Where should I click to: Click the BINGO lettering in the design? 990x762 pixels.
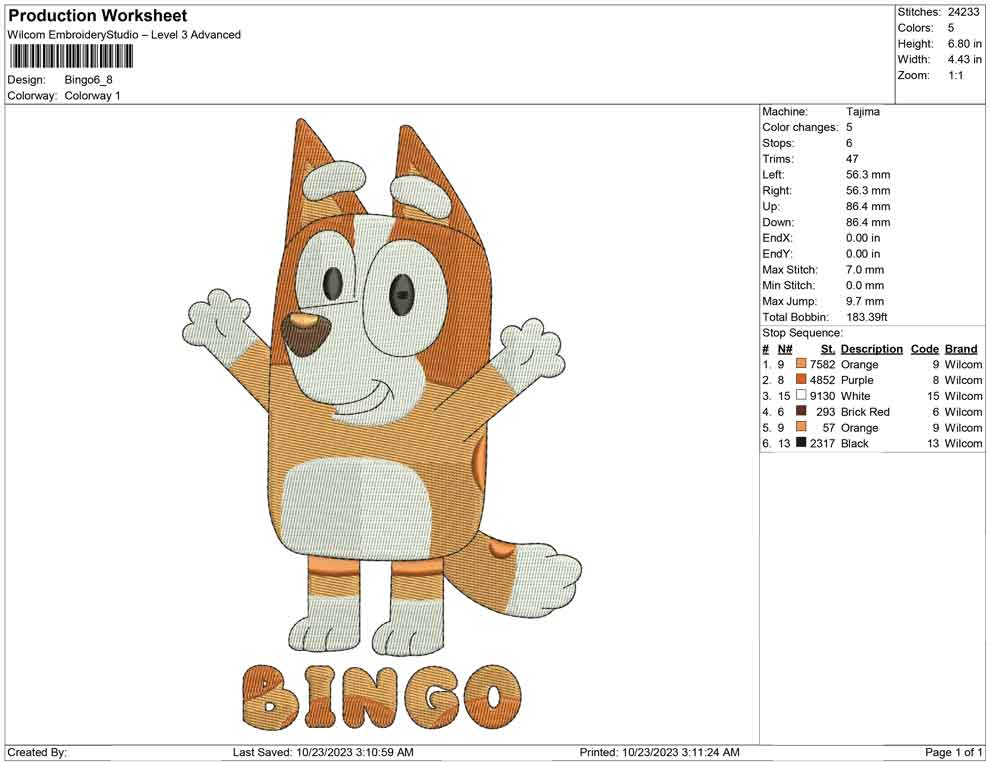[x=382, y=696]
